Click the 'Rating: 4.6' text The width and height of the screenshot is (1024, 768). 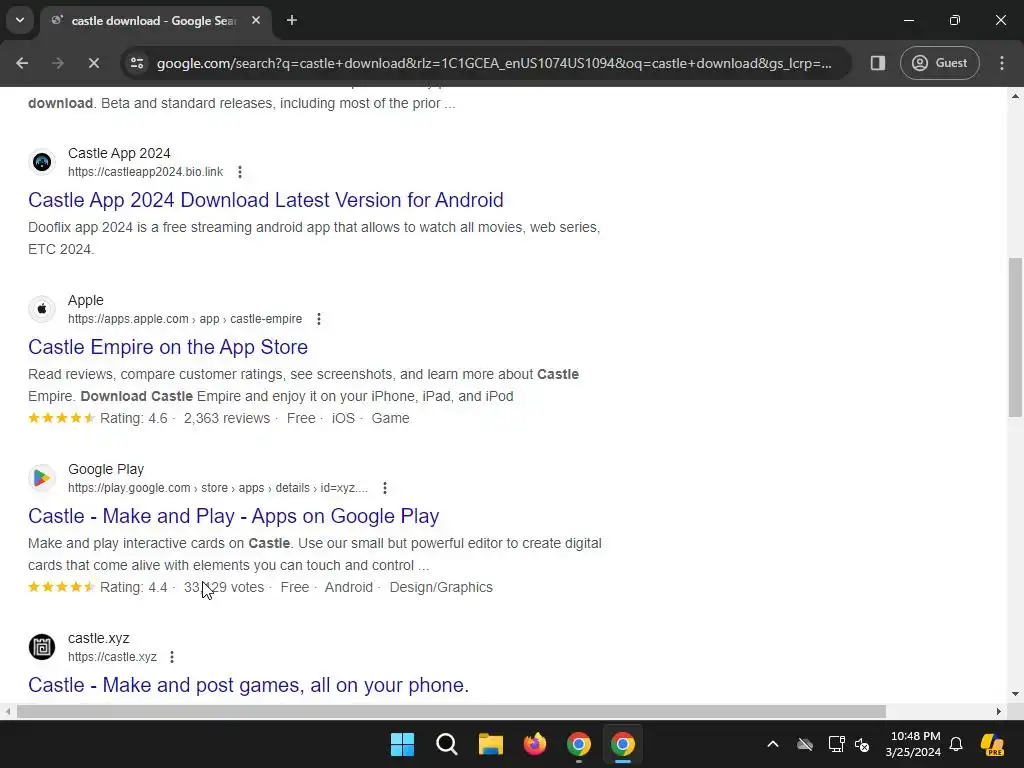(133, 419)
